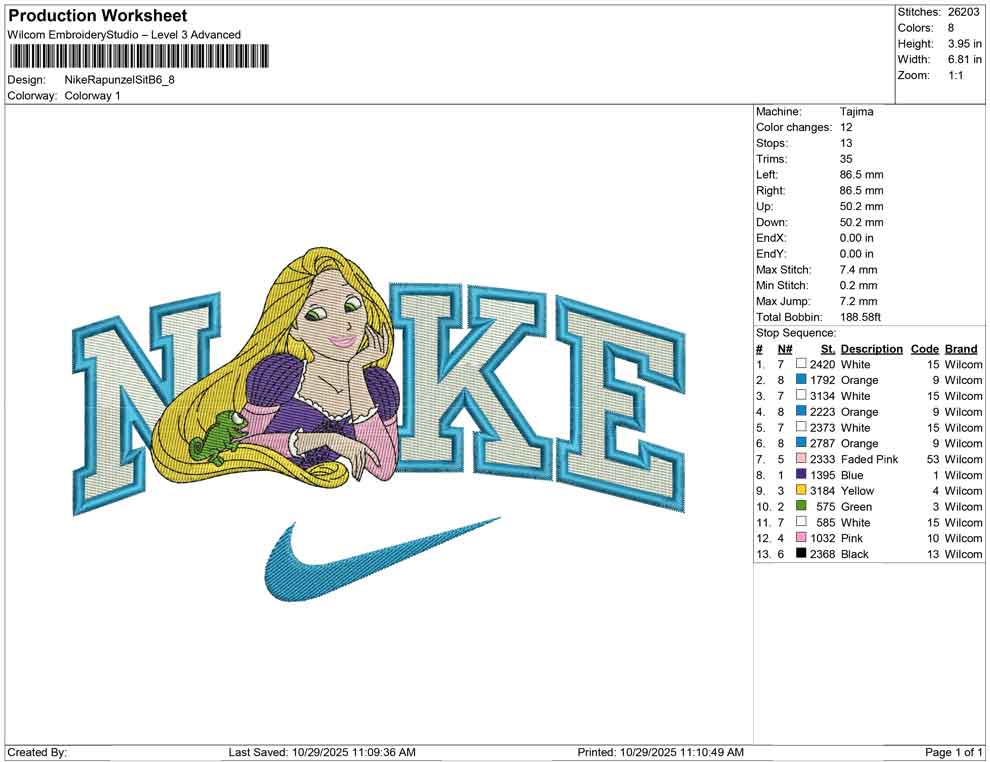Image resolution: width=990 pixels, height=762 pixels.
Task: Click the St. column header
Action: pos(827,349)
